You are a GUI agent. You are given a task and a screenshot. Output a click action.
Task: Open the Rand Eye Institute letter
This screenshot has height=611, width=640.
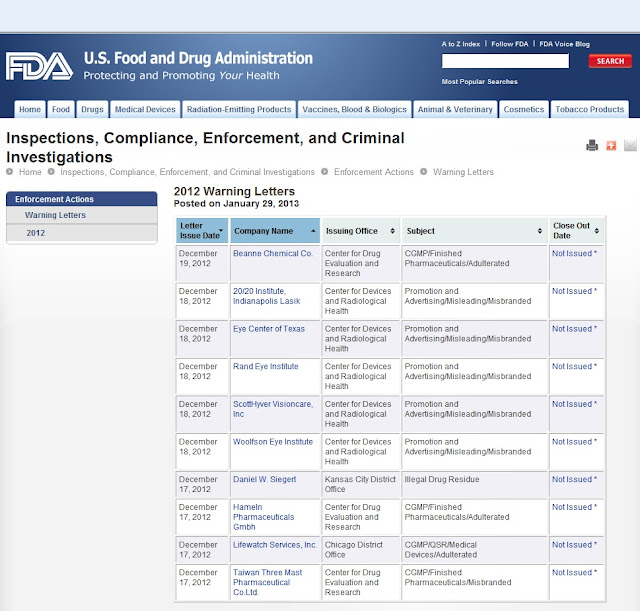266,367
